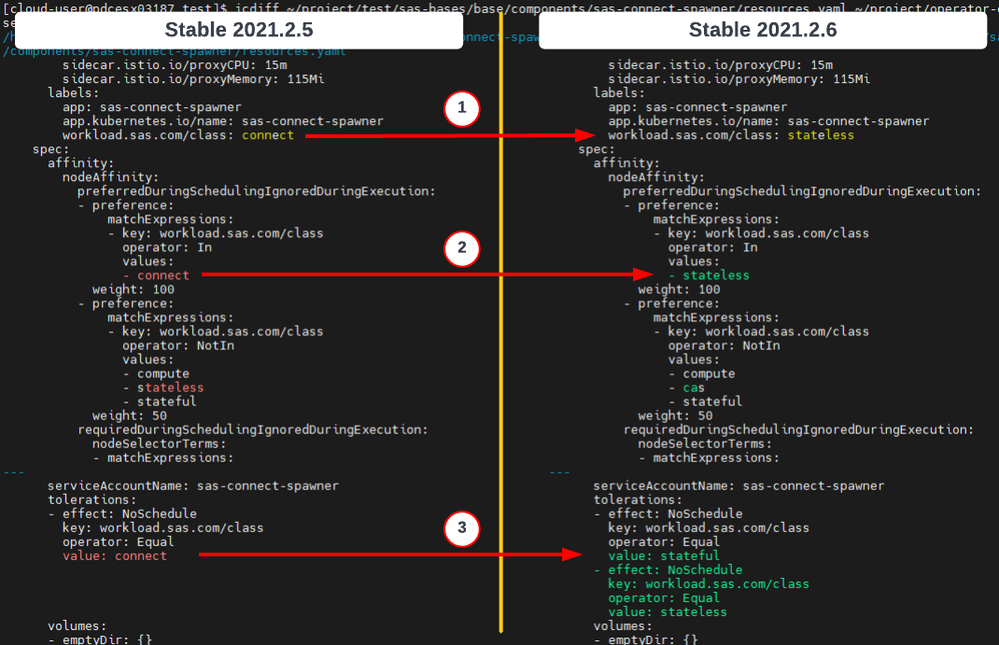The width and height of the screenshot is (999, 645).
Task: Click the cloud-user command prompt at top
Action: tap(110, 7)
